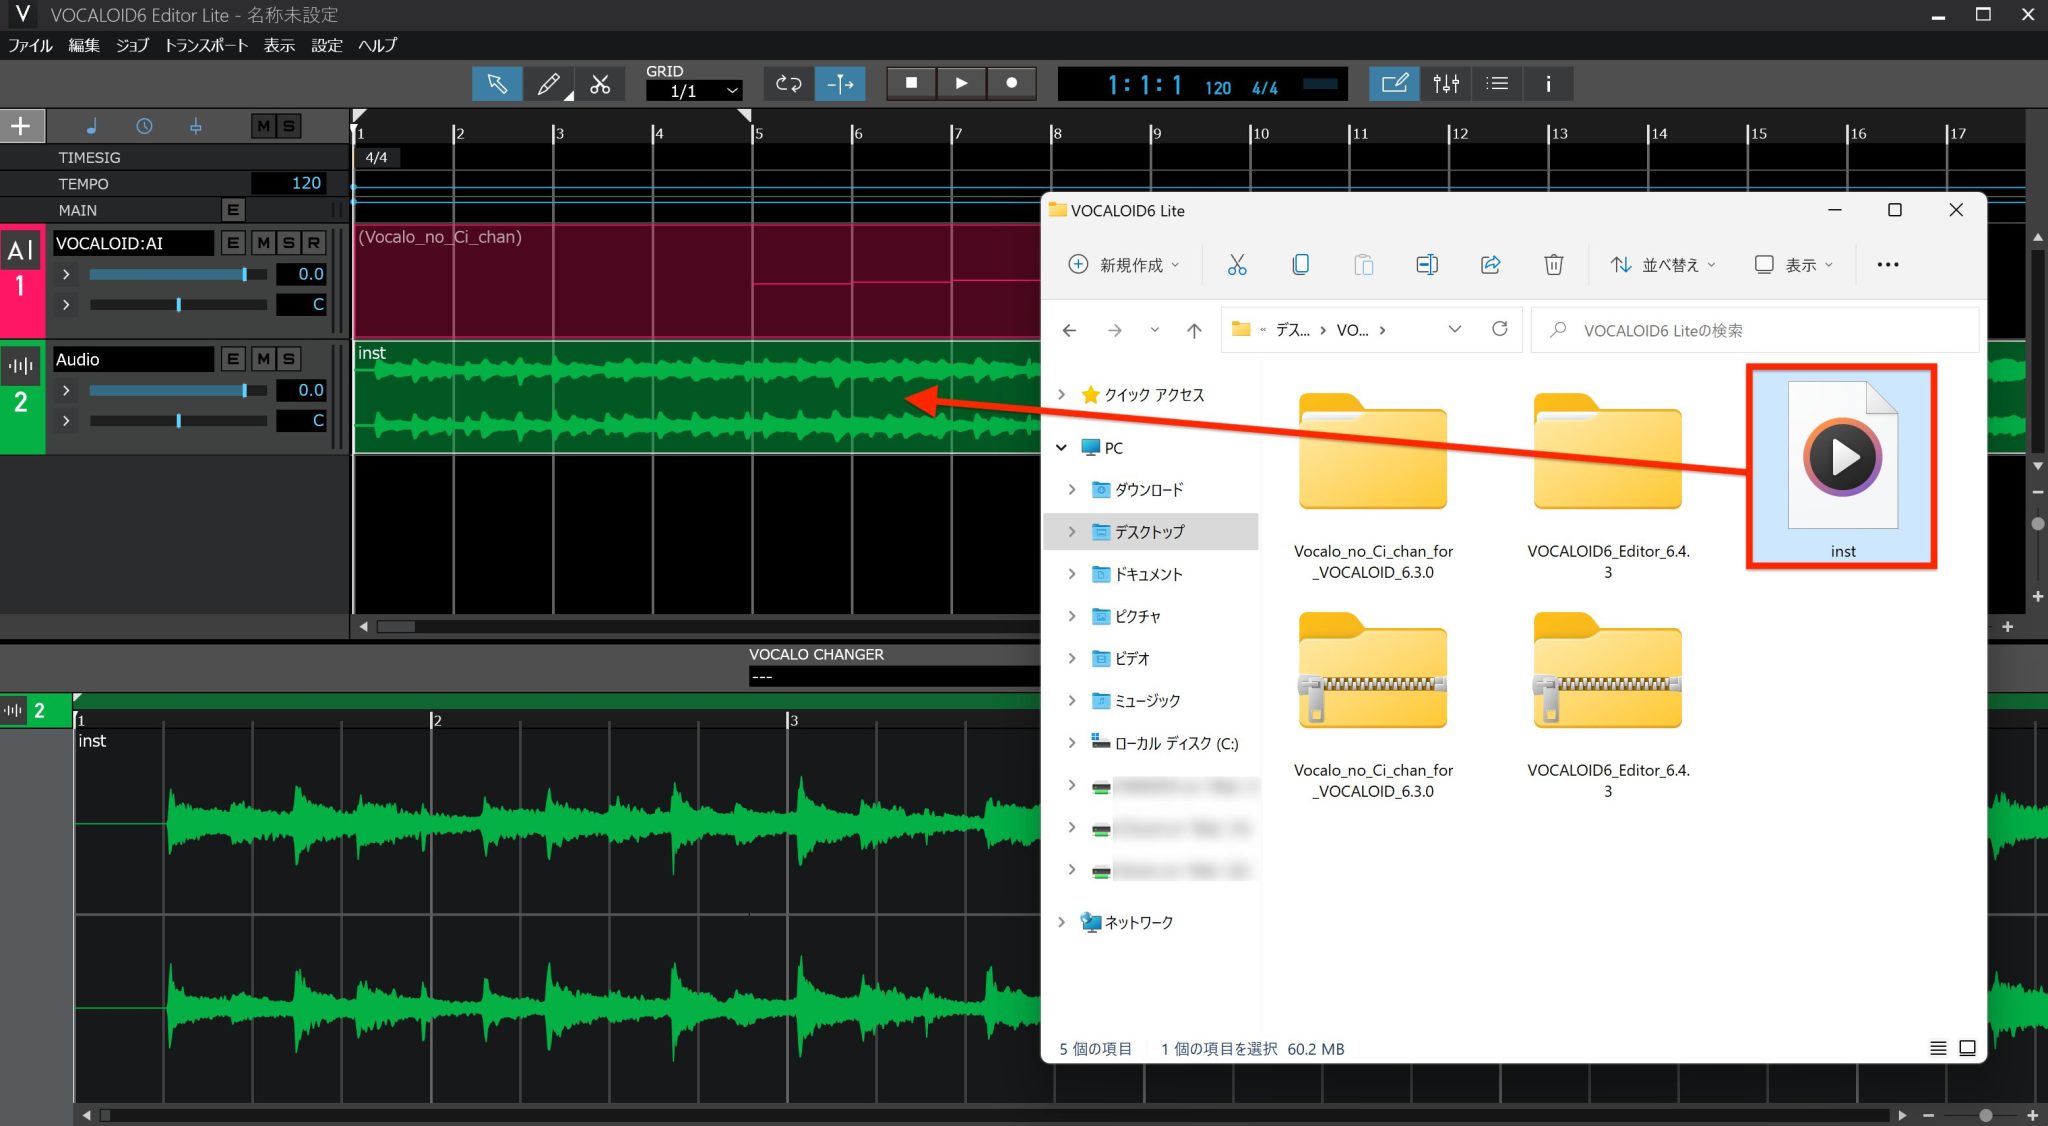This screenshot has height=1126, width=2048.
Task: Open the GRID value dropdown
Action: pyautogui.click(x=694, y=90)
